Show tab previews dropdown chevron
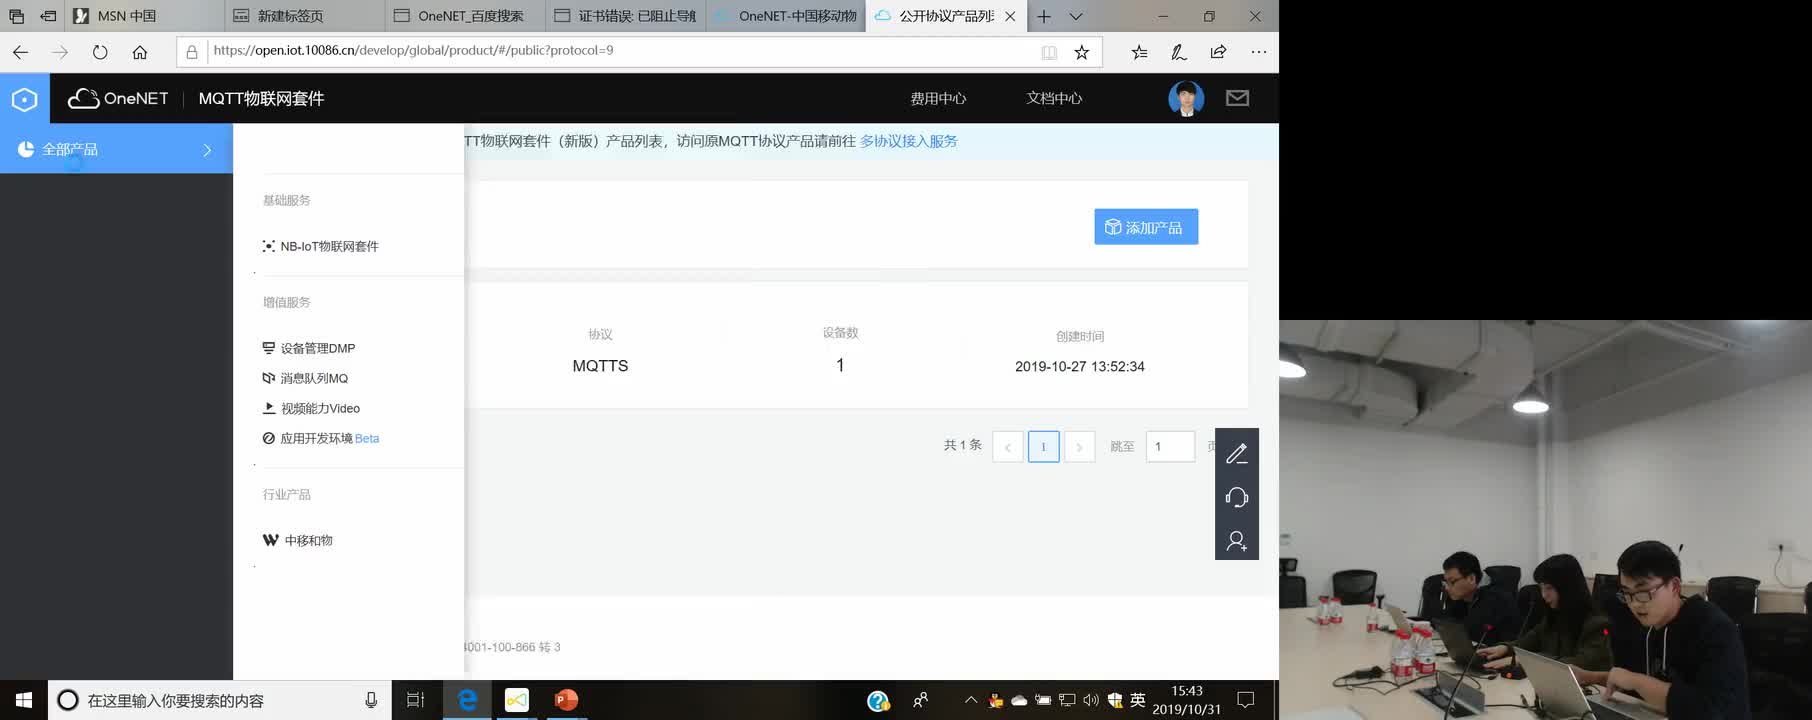Image resolution: width=1812 pixels, height=720 pixels. (1076, 16)
